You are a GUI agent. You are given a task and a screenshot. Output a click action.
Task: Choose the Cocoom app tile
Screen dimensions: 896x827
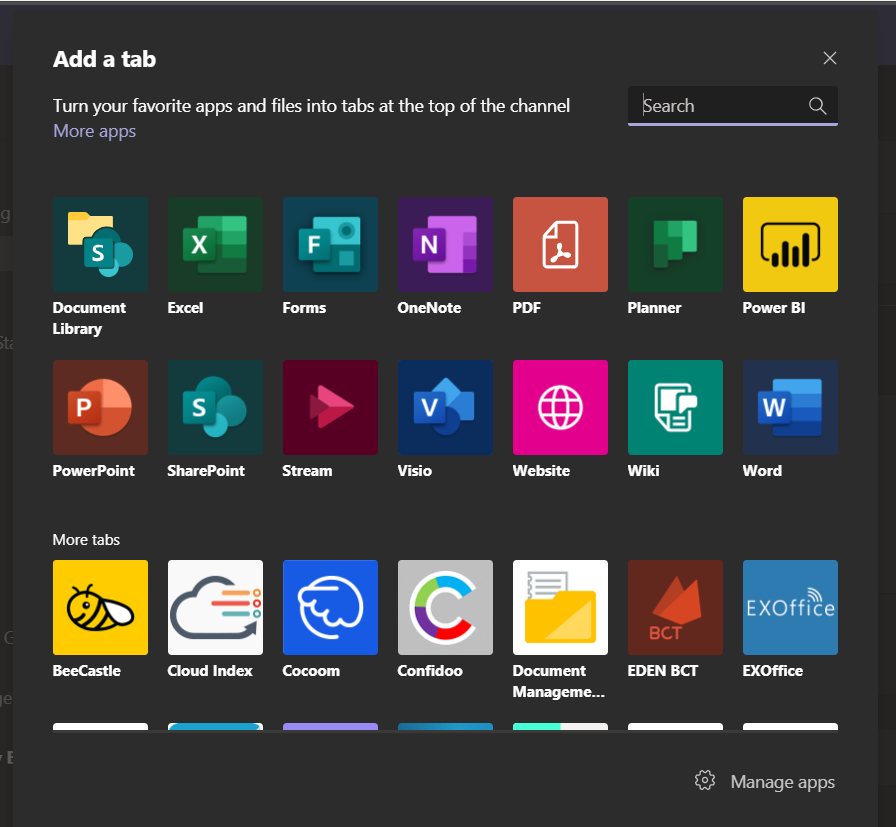point(330,608)
